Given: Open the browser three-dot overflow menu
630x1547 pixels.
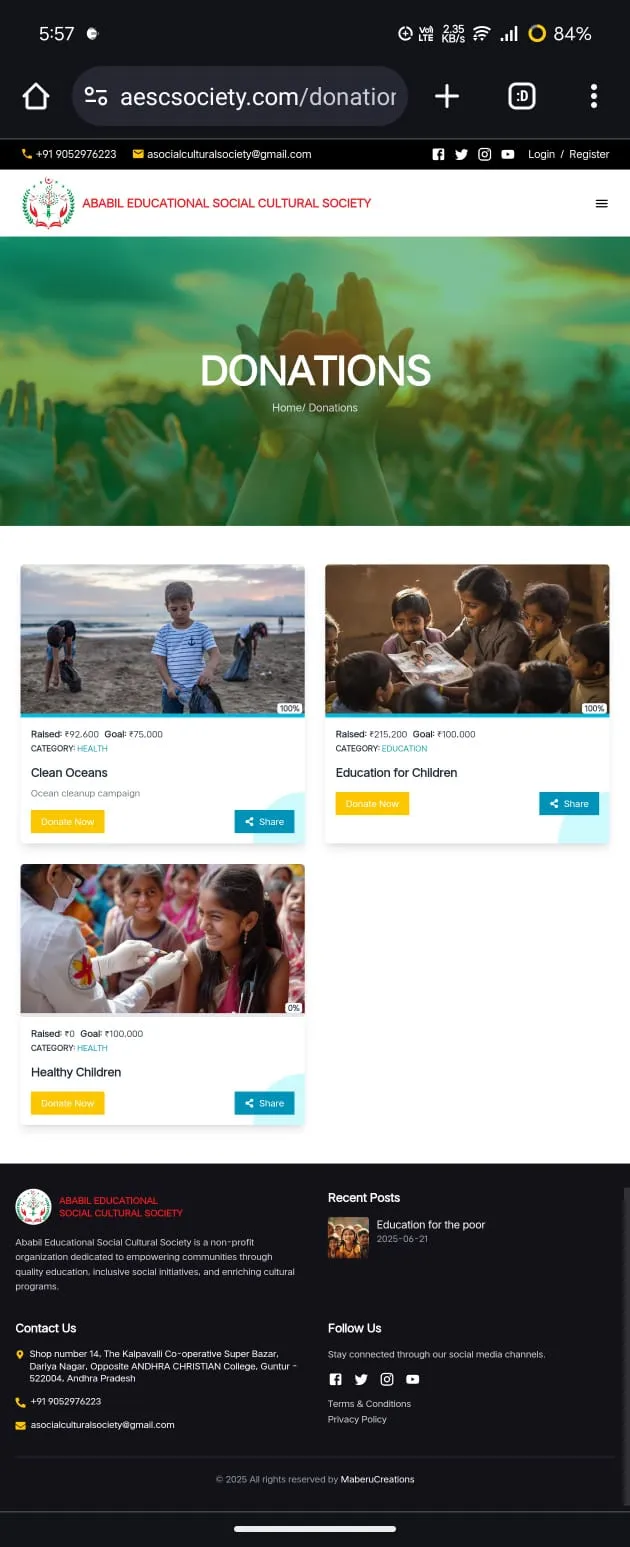Looking at the screenshot, I should (x=594, y=96).
